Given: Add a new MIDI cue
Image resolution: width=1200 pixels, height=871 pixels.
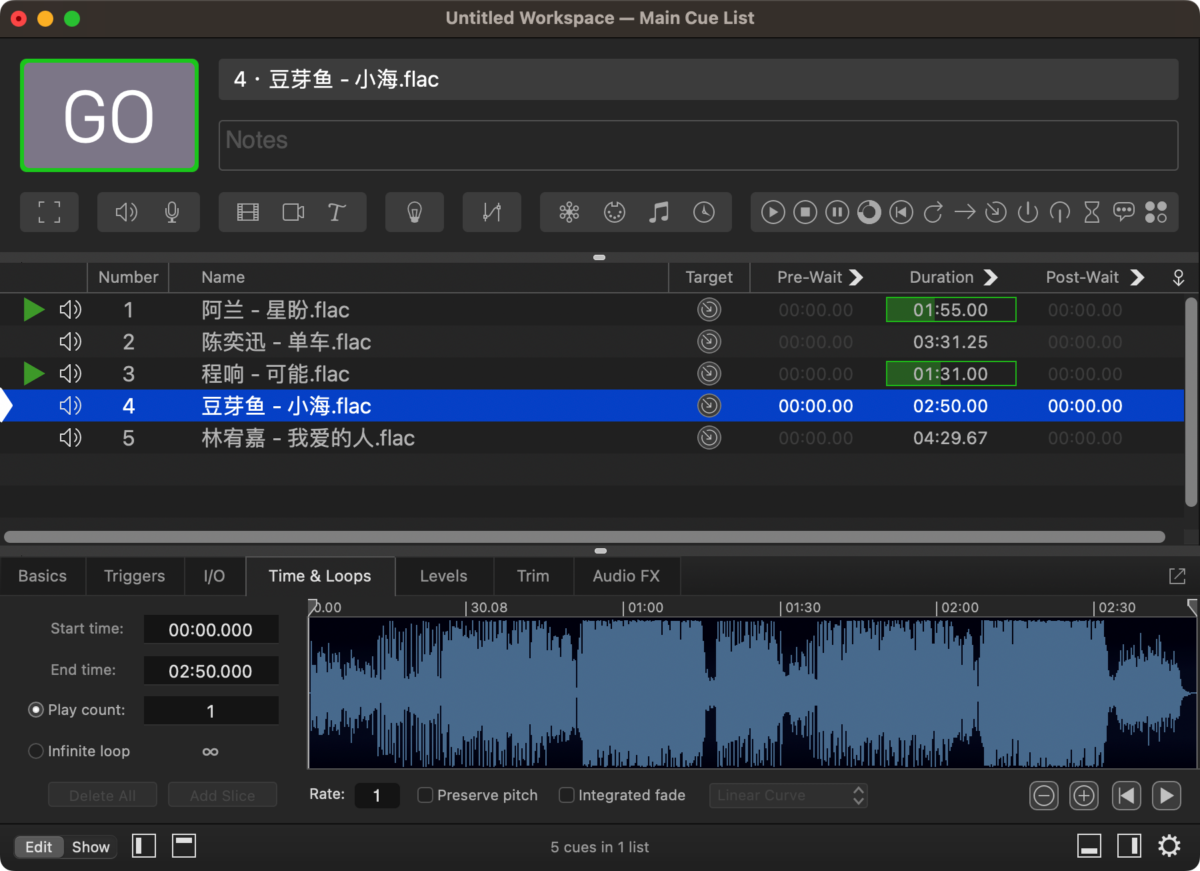Looking at the screenshot, I should pyautogui.click(x=614, y=212).
